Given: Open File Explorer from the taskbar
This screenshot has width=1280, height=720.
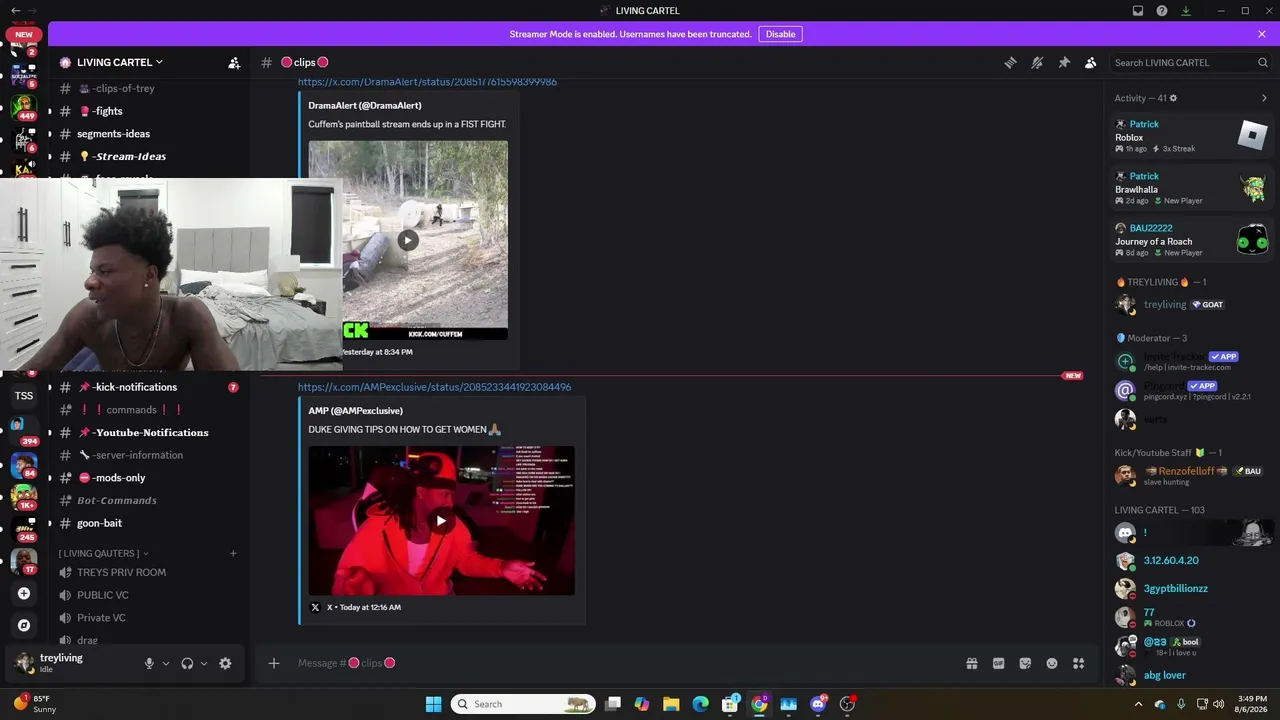Looking at the screenshot, I should (671, 704).
